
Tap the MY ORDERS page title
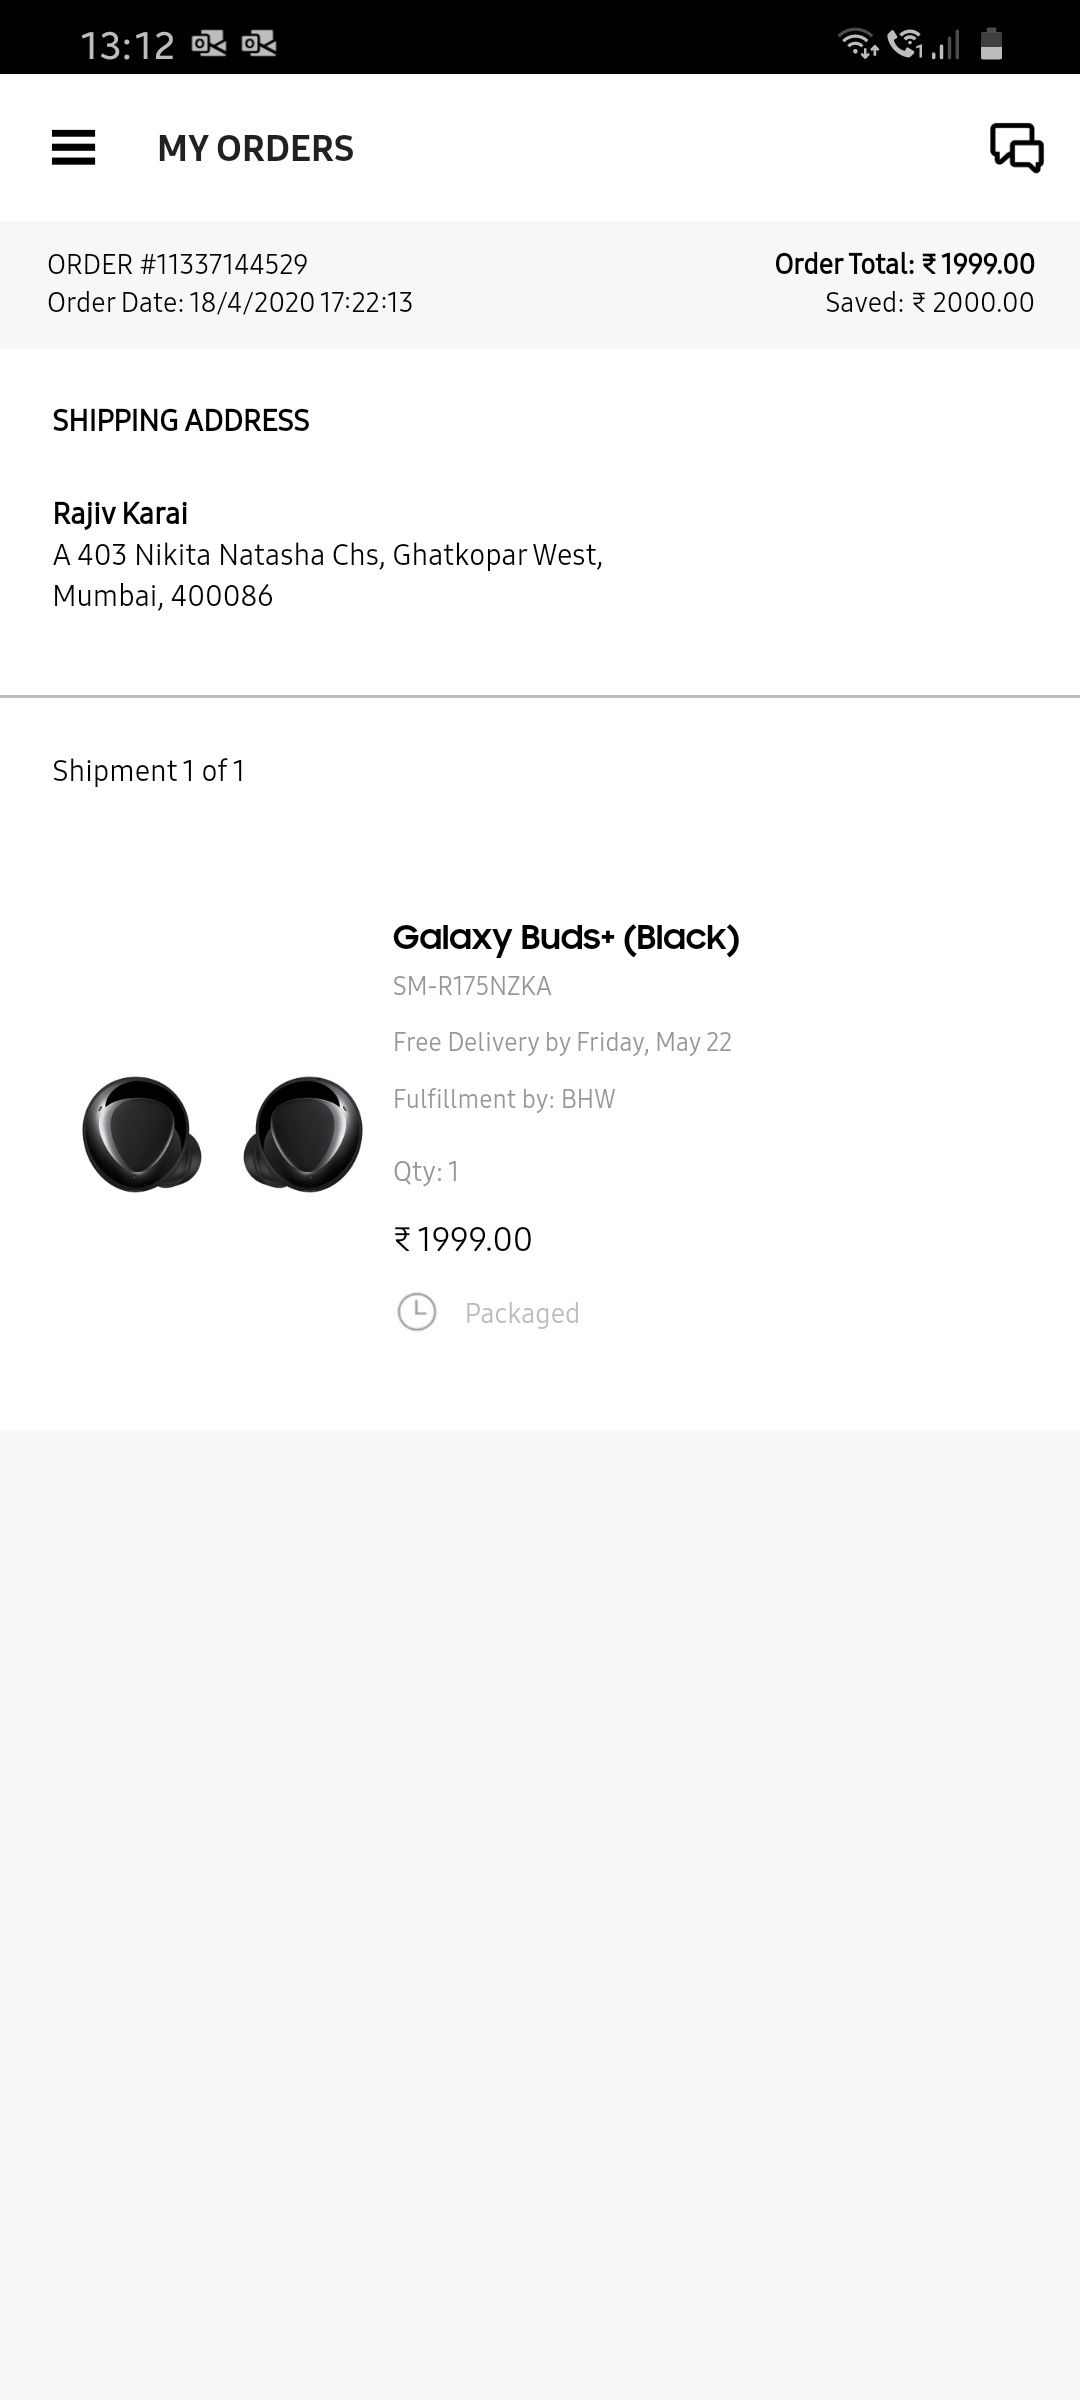tap(255, 148)
